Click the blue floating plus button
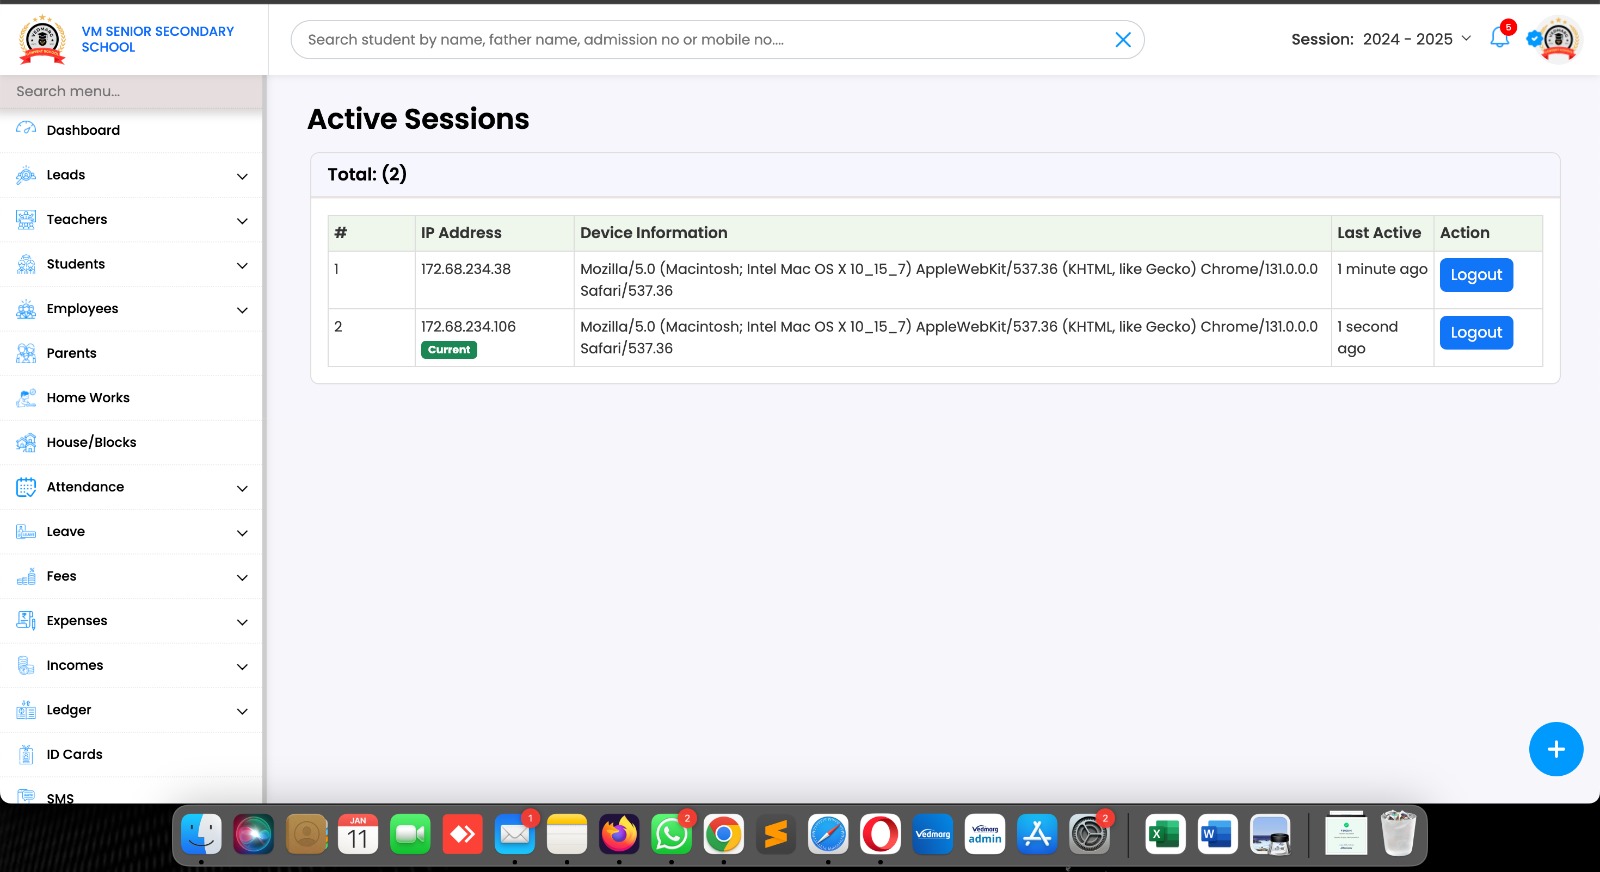 click(x=1556, y=749)
